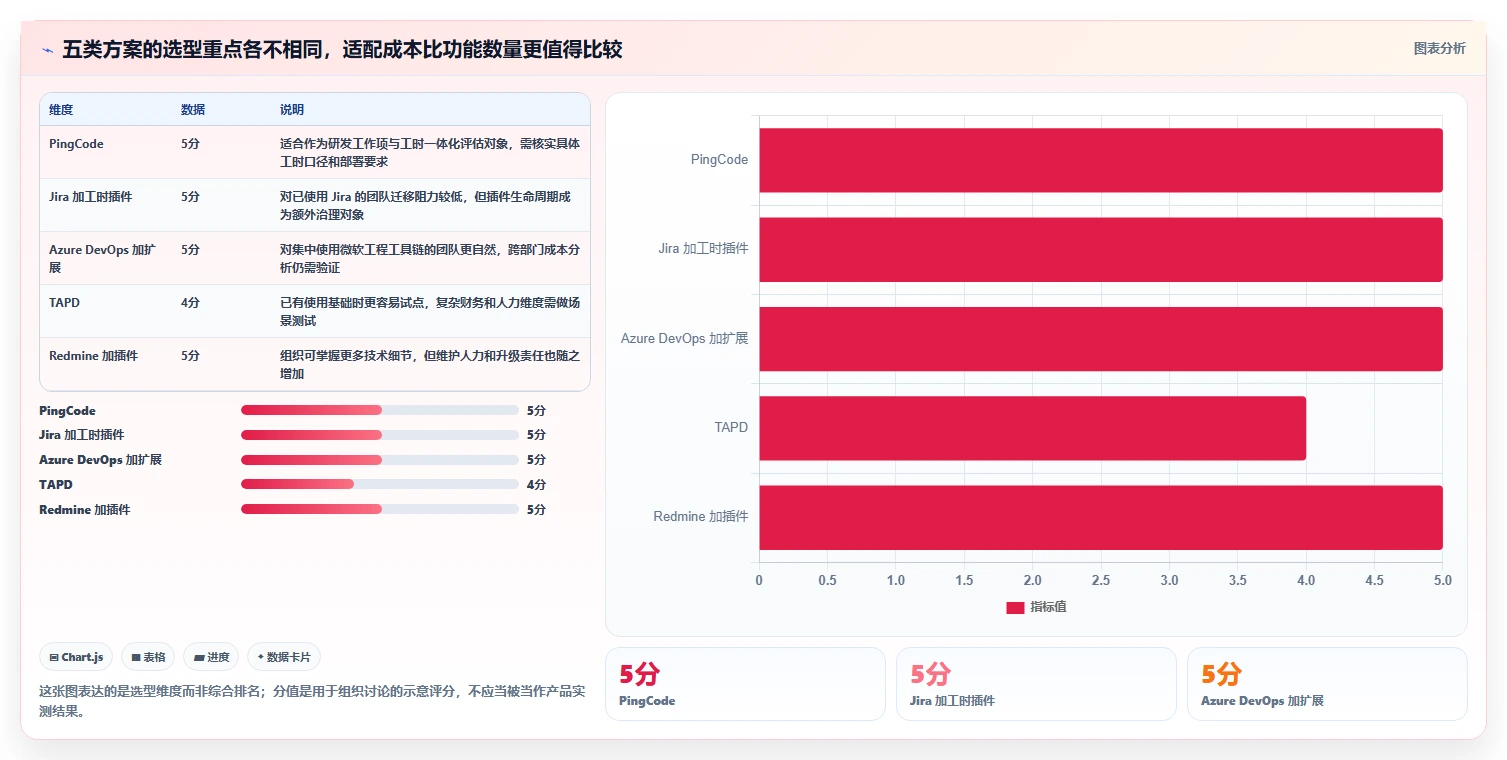Click the PingCode y-axis label in chart
Viewport: 1507px width, 760px height.
719,160
